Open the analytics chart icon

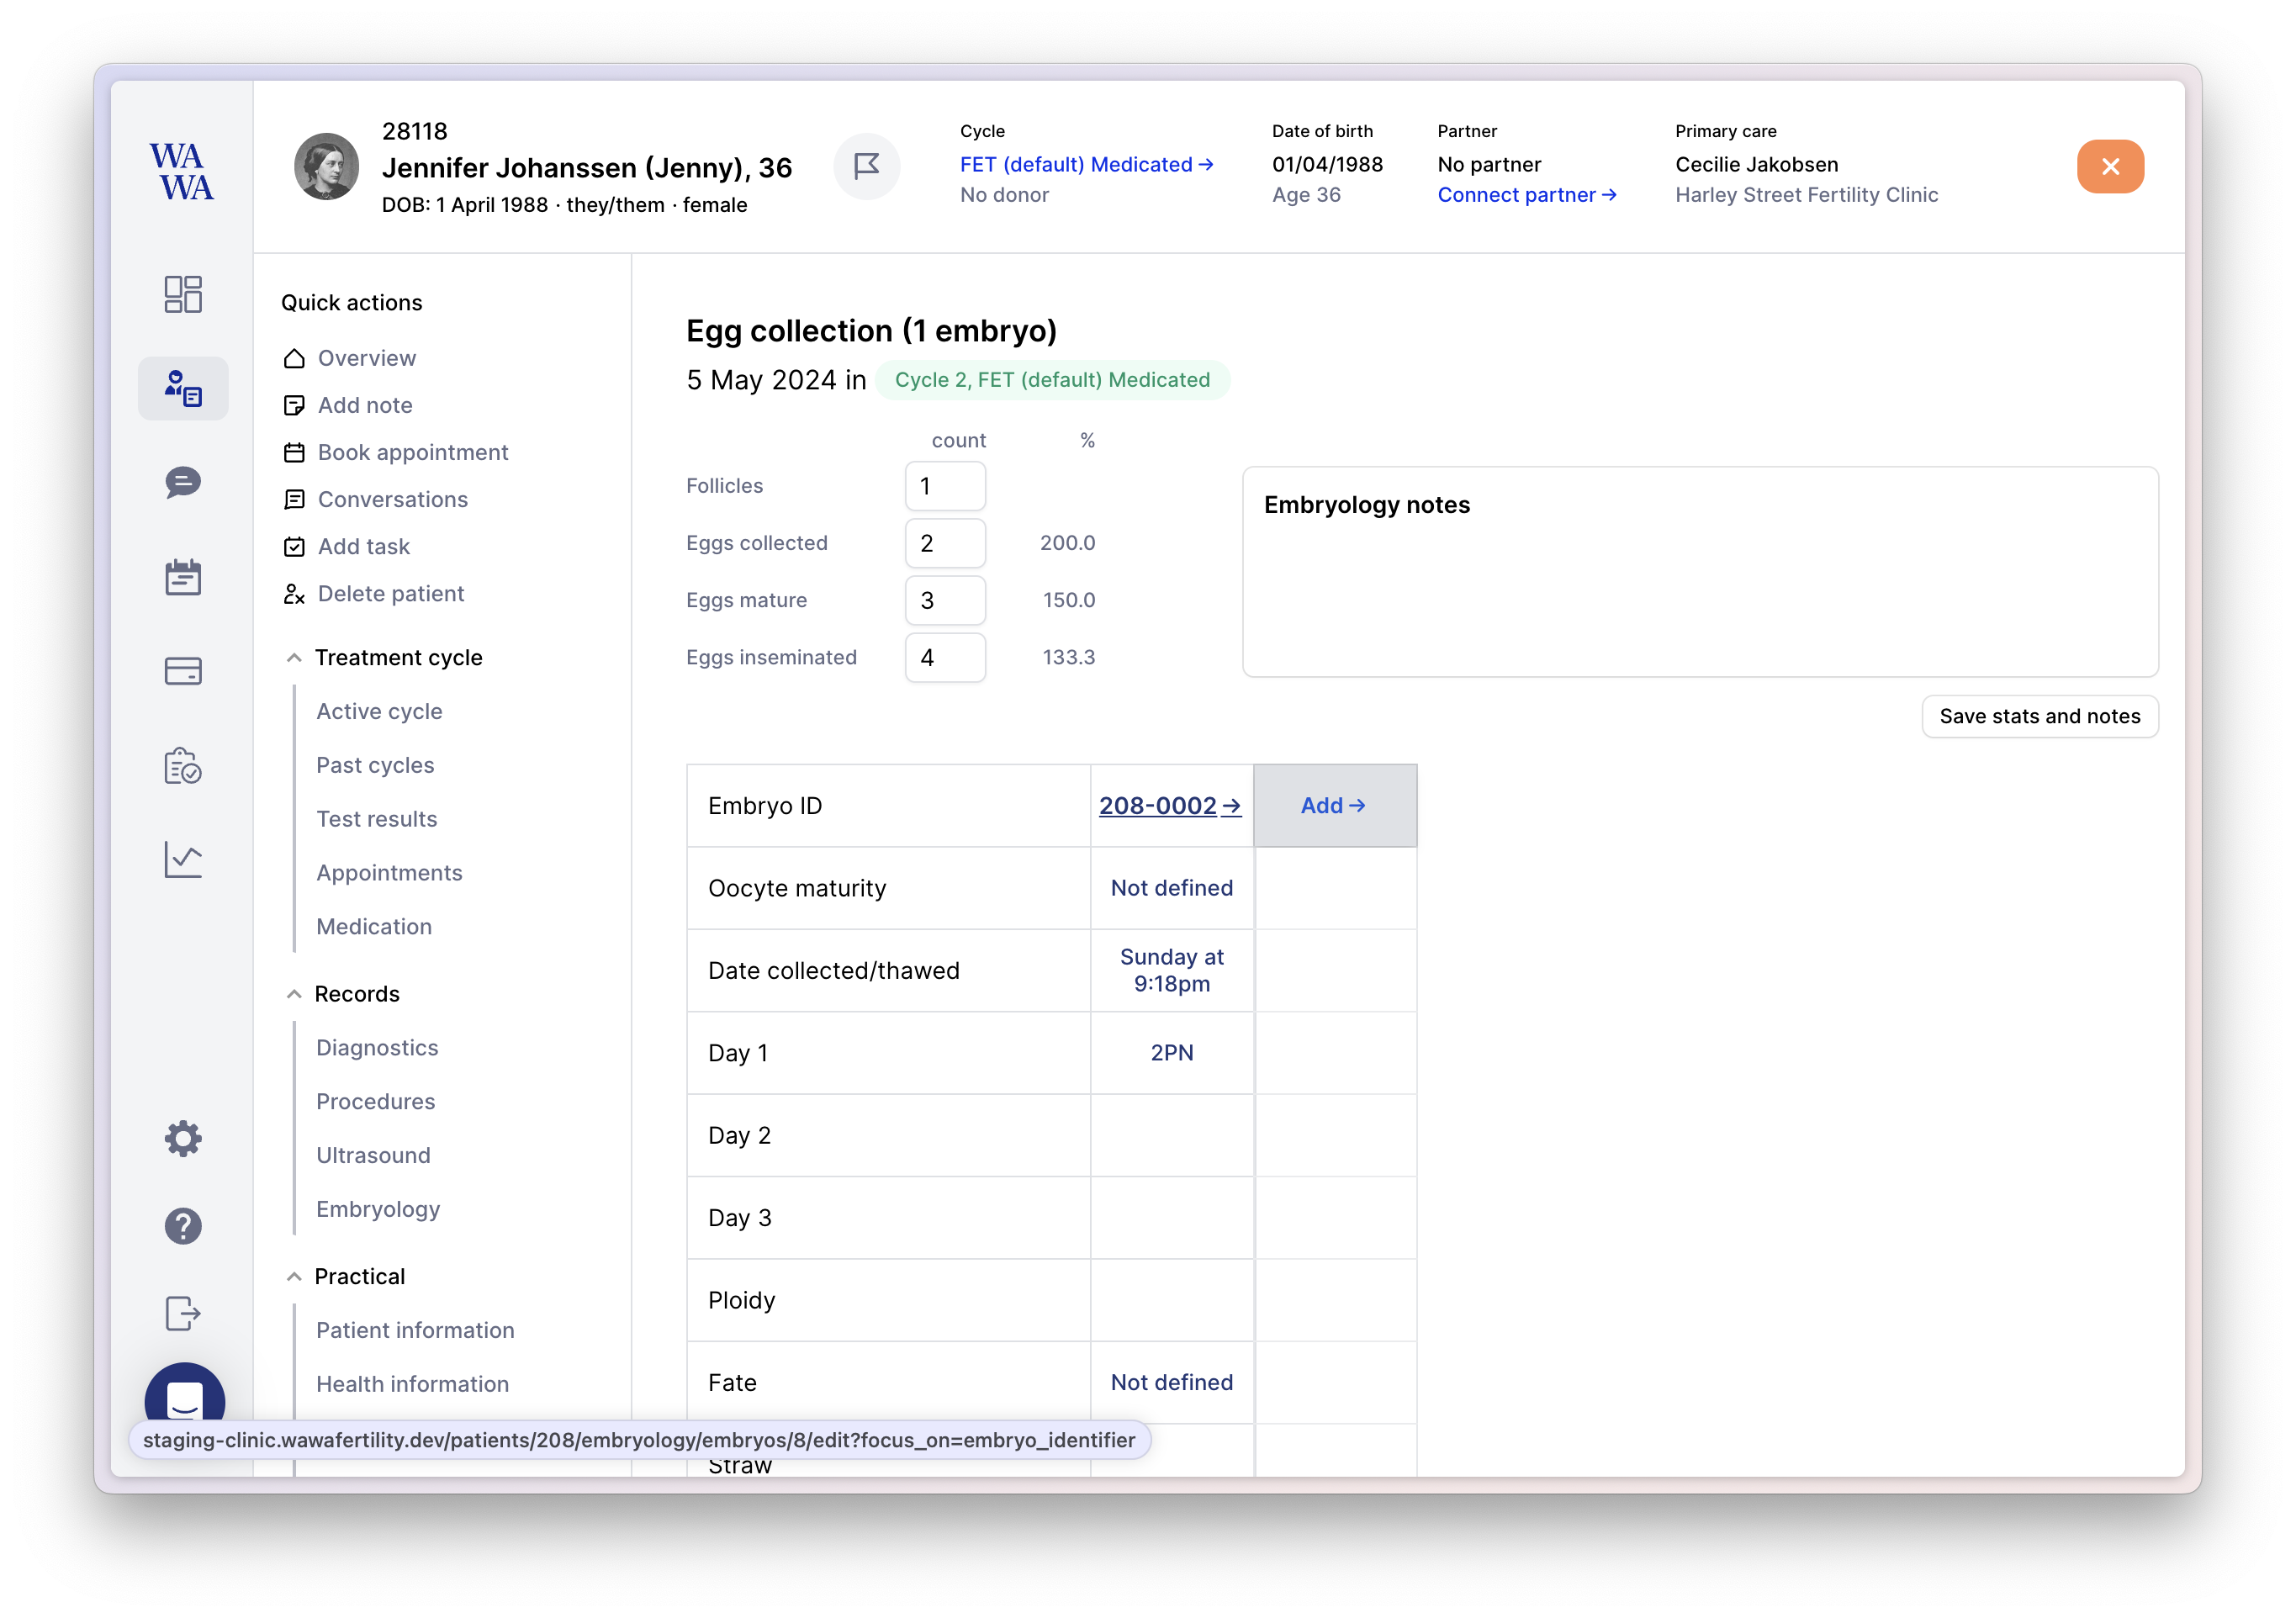pyautogui.click(x=183, y=860)
